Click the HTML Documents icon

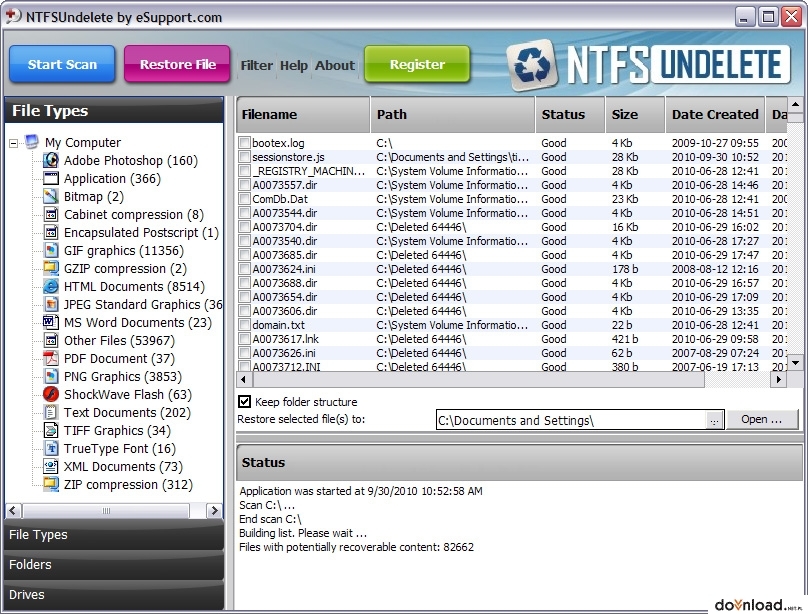pyautogui.click(x=50, y=286)
